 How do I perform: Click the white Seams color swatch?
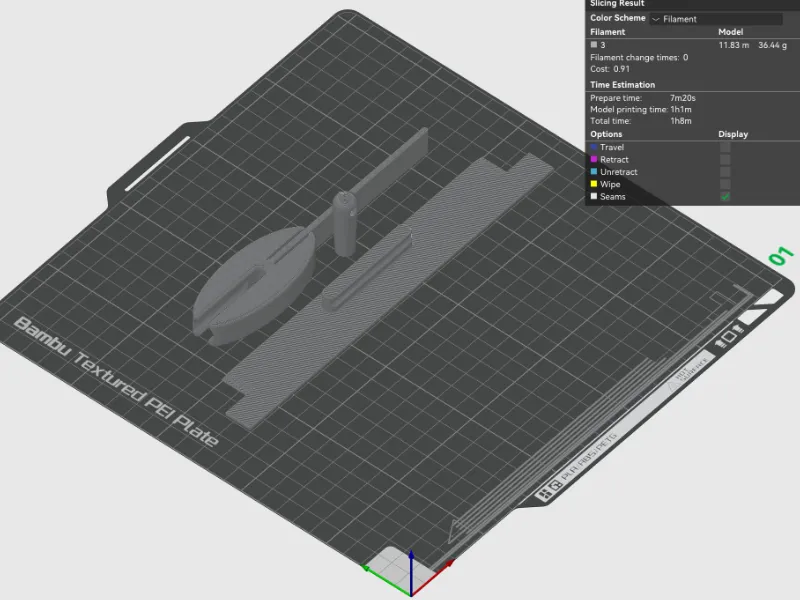[594, 196]
